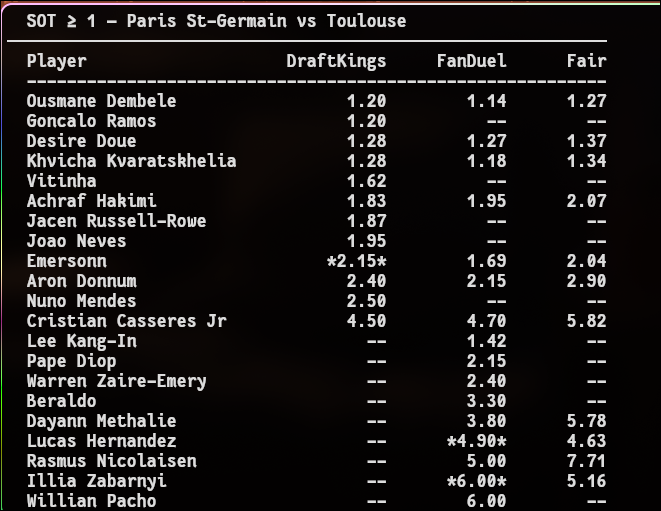
Task: Click Russell-Rowe's DraftKings value 1.87
Action: pyautogui.click(x=366, y=221)
